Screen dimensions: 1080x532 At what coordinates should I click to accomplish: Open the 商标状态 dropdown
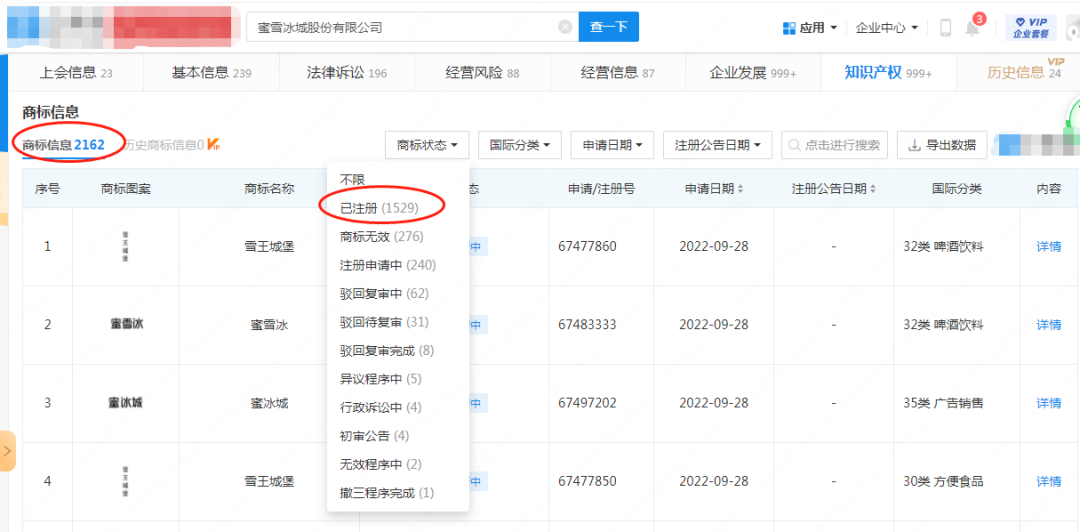[x=427, y=145]
